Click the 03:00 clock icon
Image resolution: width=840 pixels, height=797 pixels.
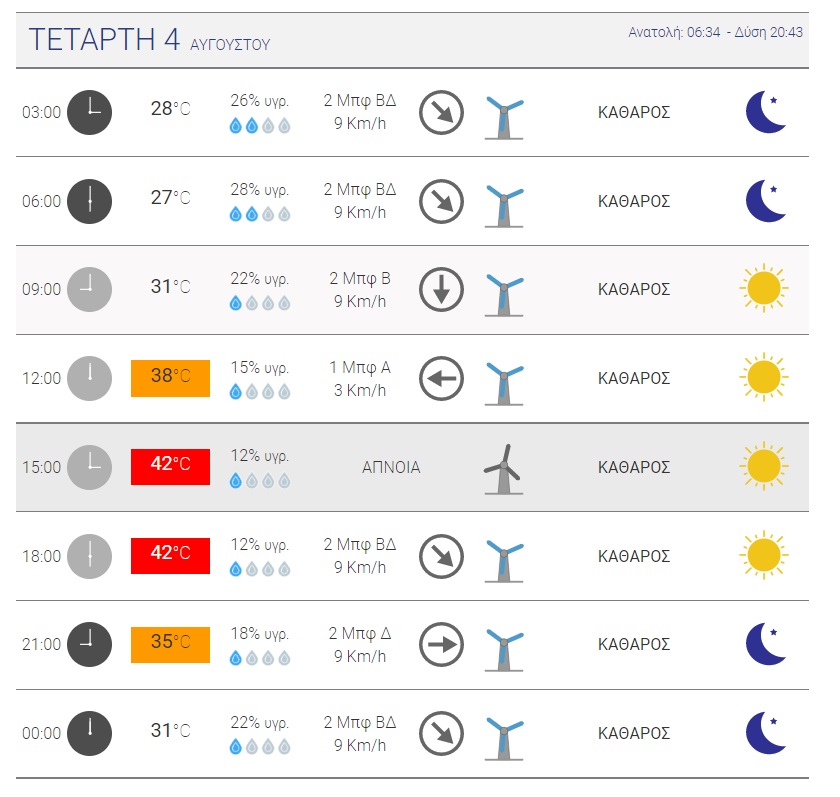point(89,112)
